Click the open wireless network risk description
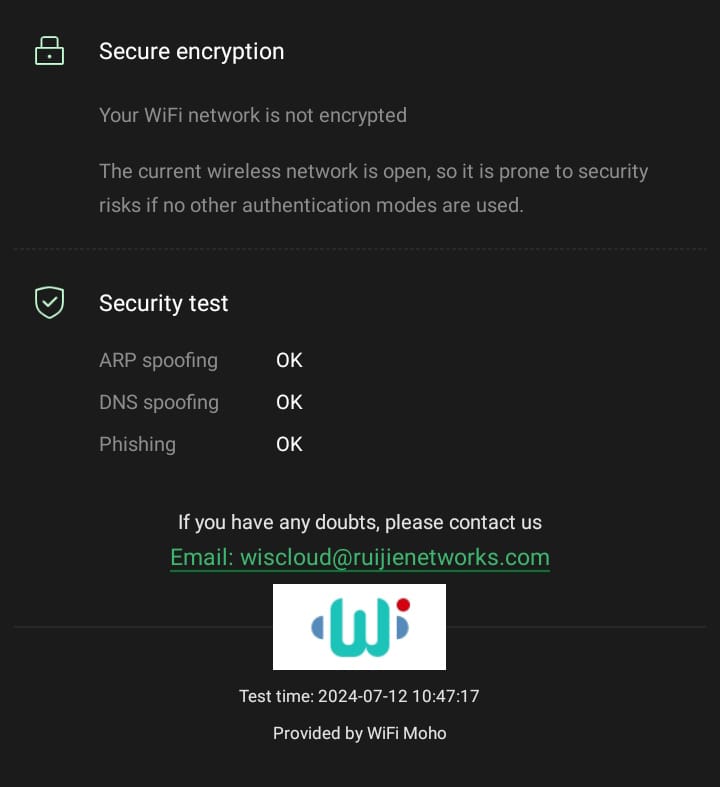This screenshot has width=720, height=787. (x=373, y=188)
